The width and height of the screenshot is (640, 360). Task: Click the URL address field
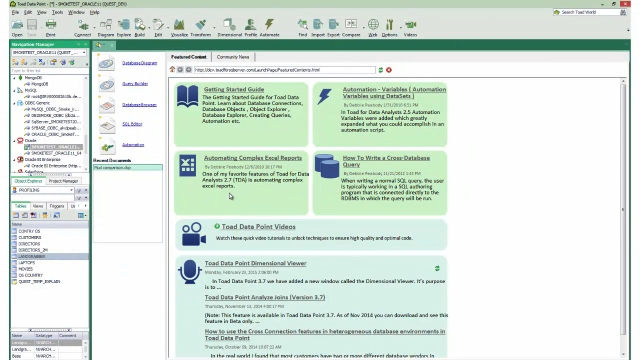pyautogui.click(x=284, y=70)
